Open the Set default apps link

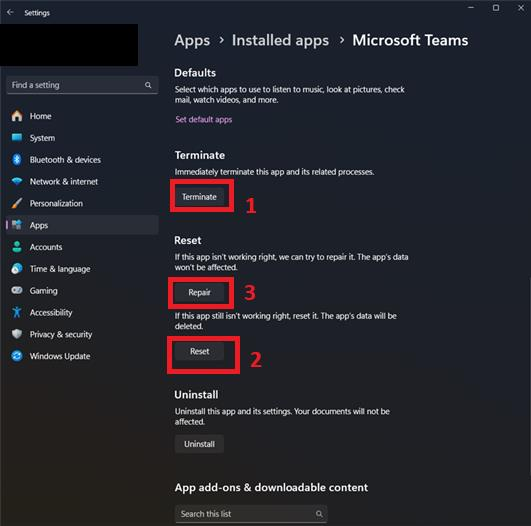[x=204, y=119]
